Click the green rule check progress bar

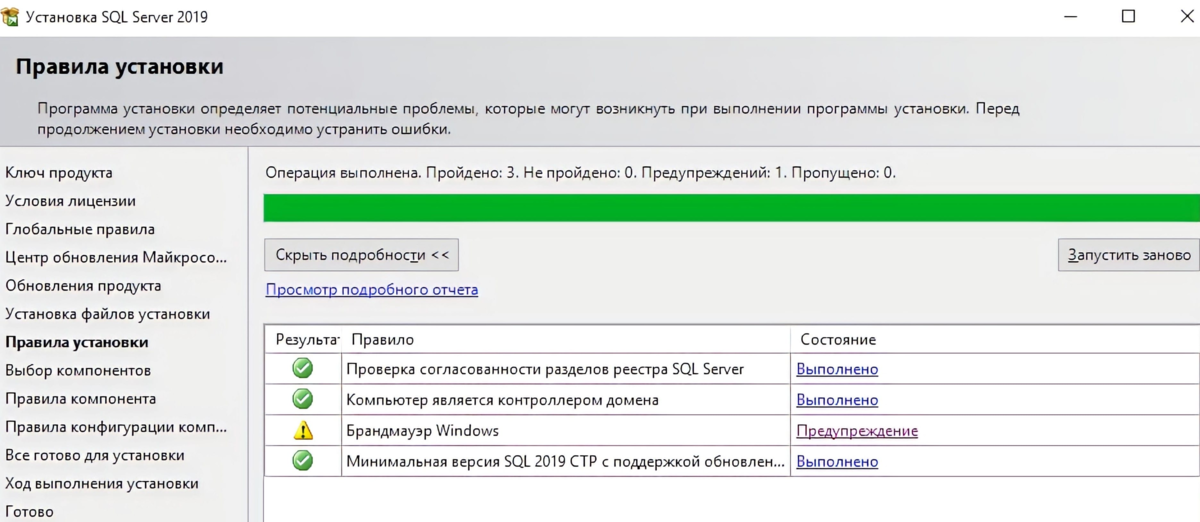tap(732, 208)
